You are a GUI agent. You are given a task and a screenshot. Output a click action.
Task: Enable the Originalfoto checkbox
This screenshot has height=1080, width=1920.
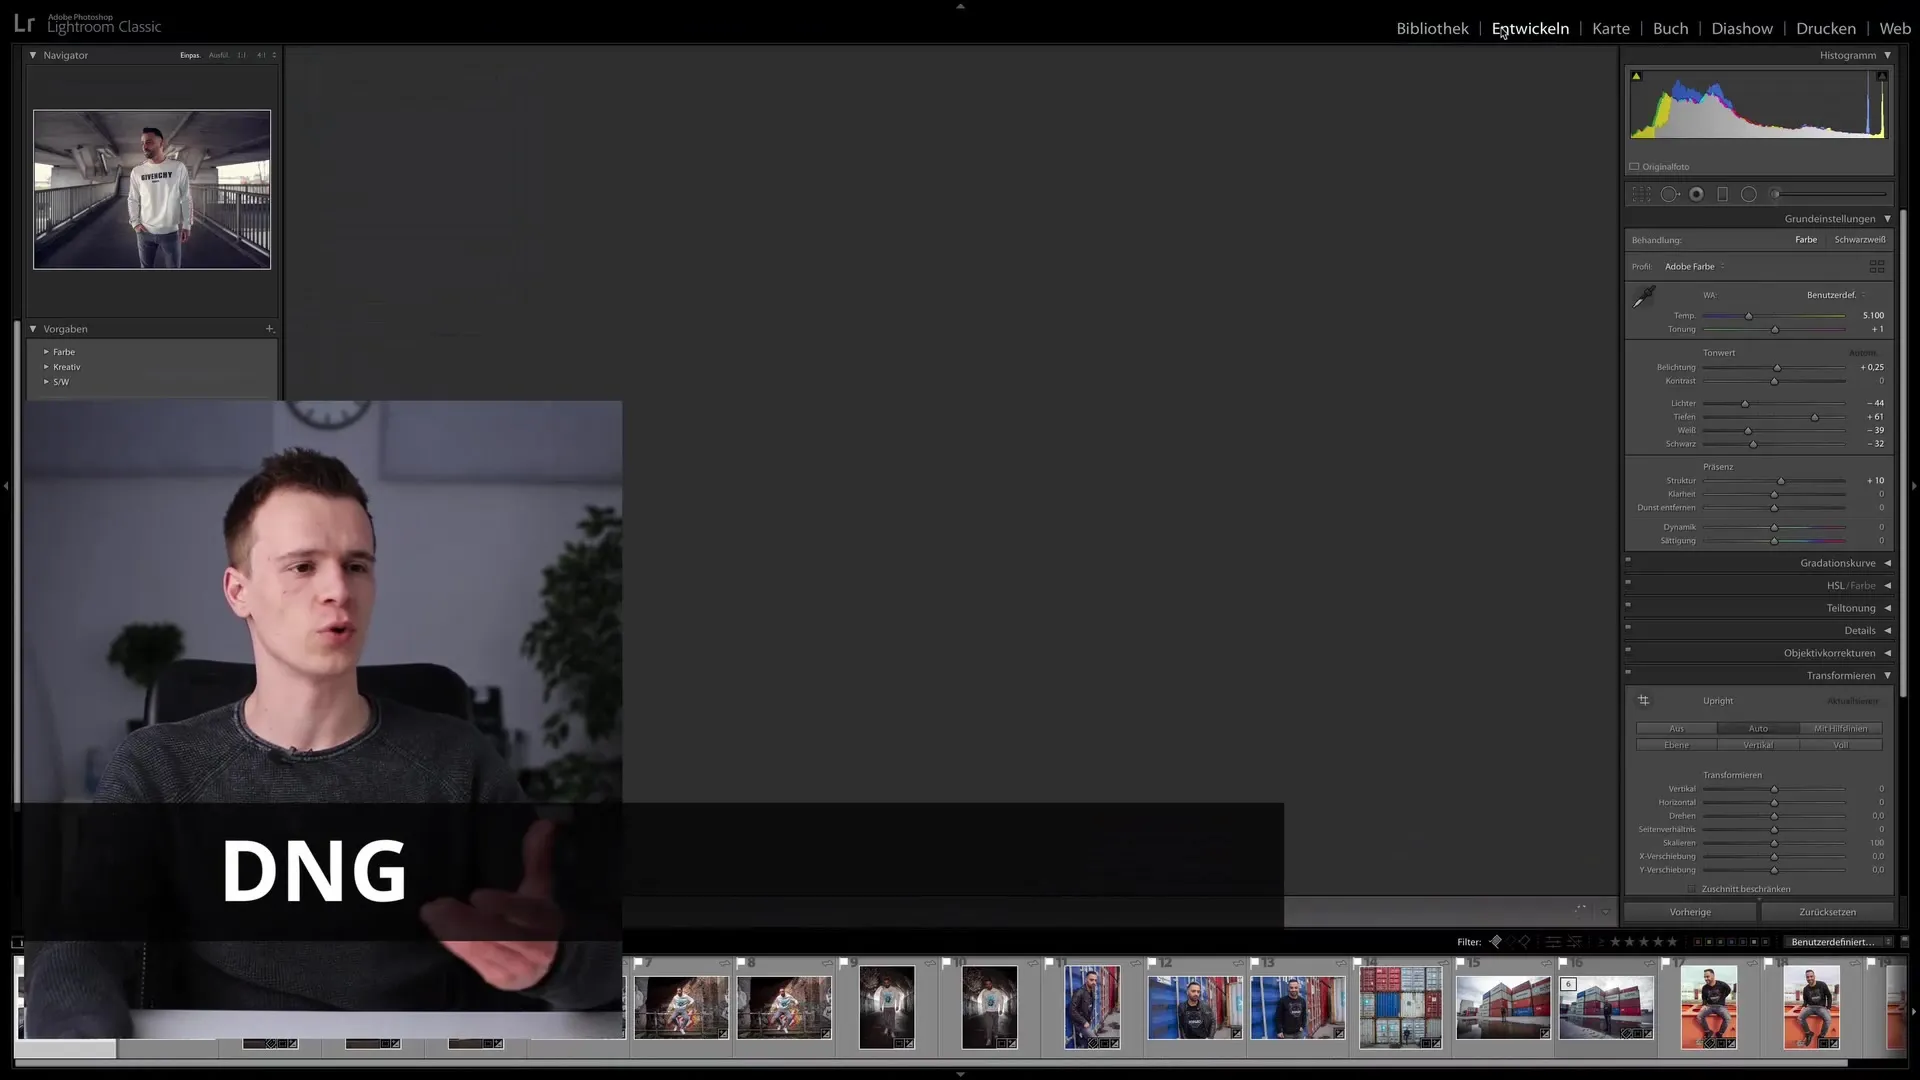[1634, 167]
